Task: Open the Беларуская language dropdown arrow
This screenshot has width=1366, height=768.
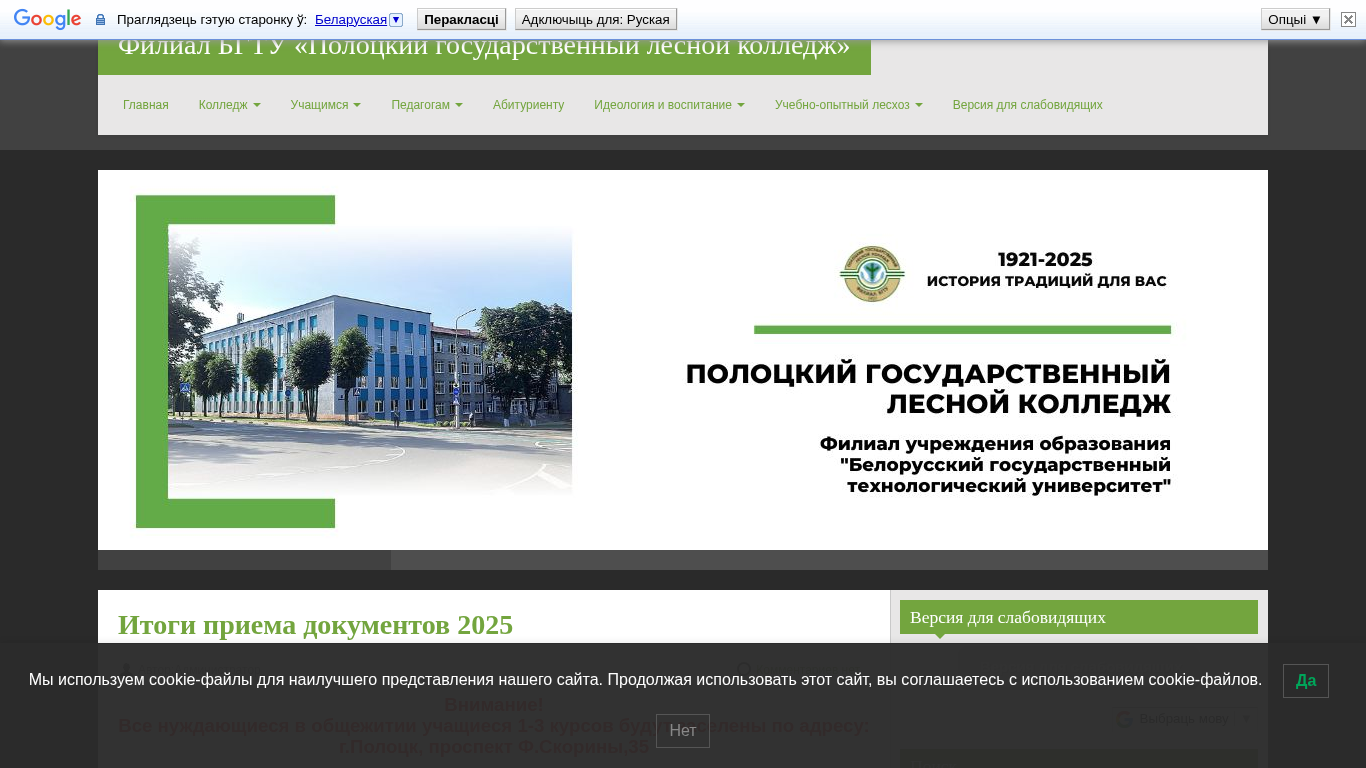Action: click(396, 19)
